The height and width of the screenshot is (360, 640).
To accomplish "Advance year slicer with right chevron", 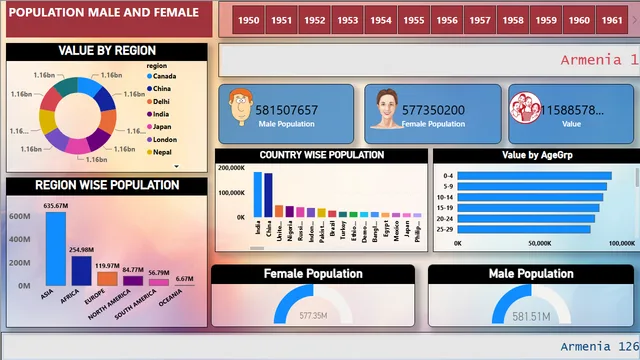I will click(x=635, y=20).
